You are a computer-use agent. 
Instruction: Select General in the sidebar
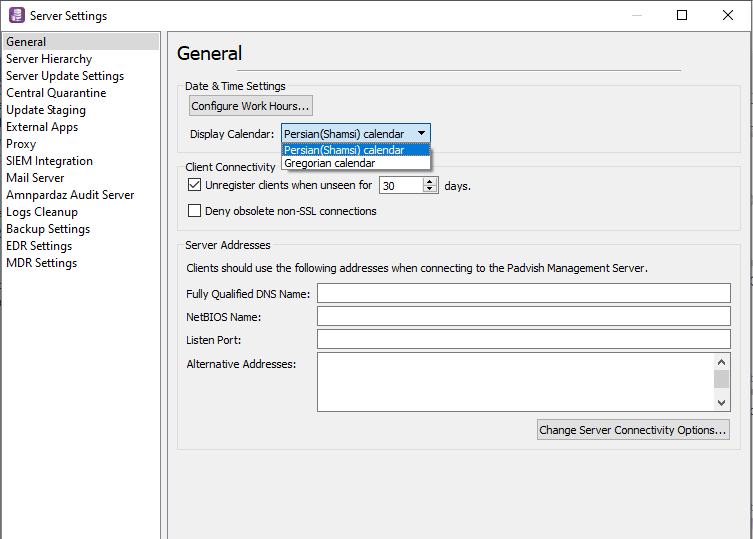coord(81,42)
